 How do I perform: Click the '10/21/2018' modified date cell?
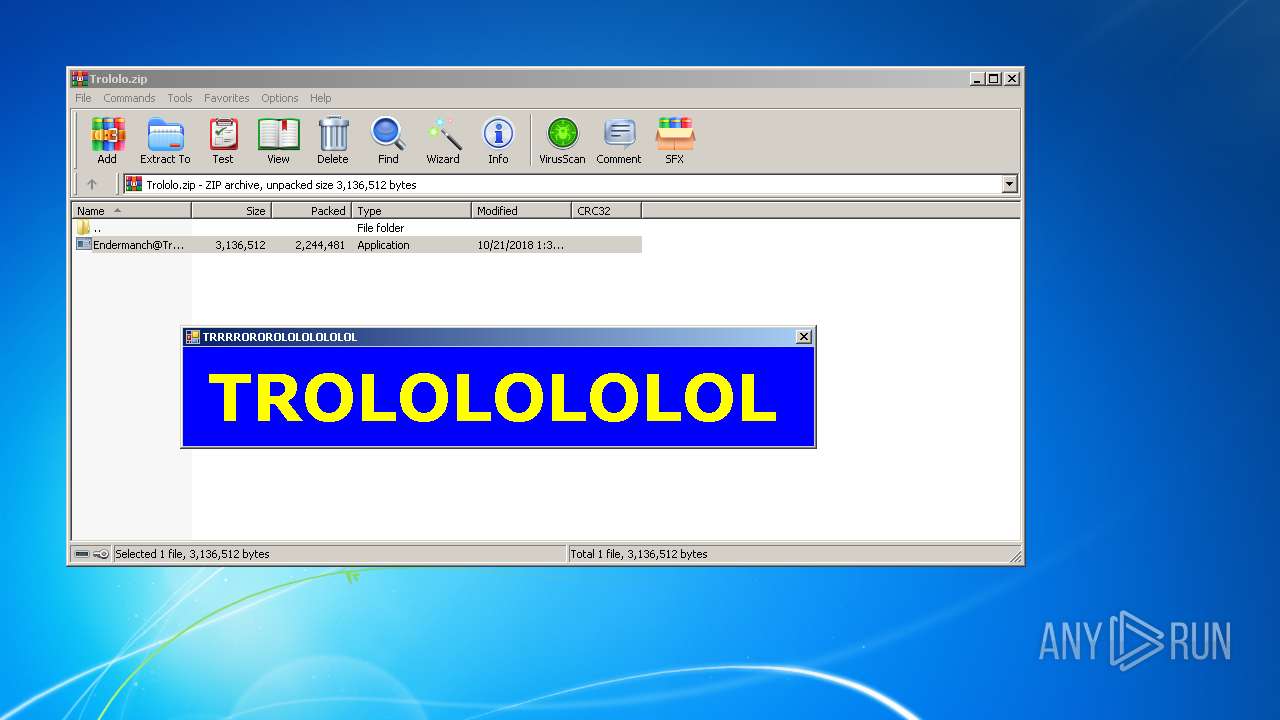pos(520,245)
